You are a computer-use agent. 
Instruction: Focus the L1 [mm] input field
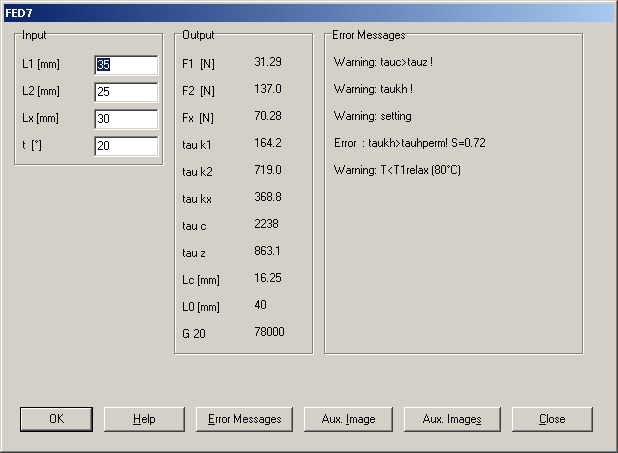126,65
